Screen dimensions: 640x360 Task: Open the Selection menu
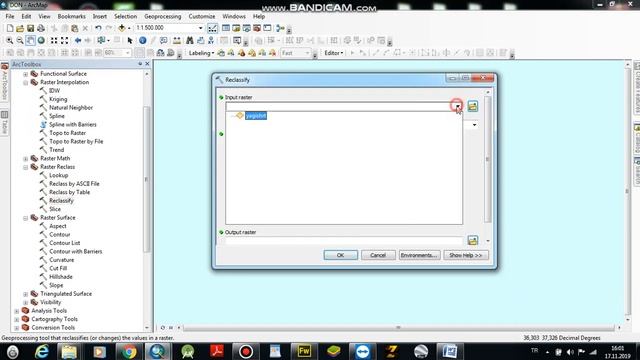(125, 16)
